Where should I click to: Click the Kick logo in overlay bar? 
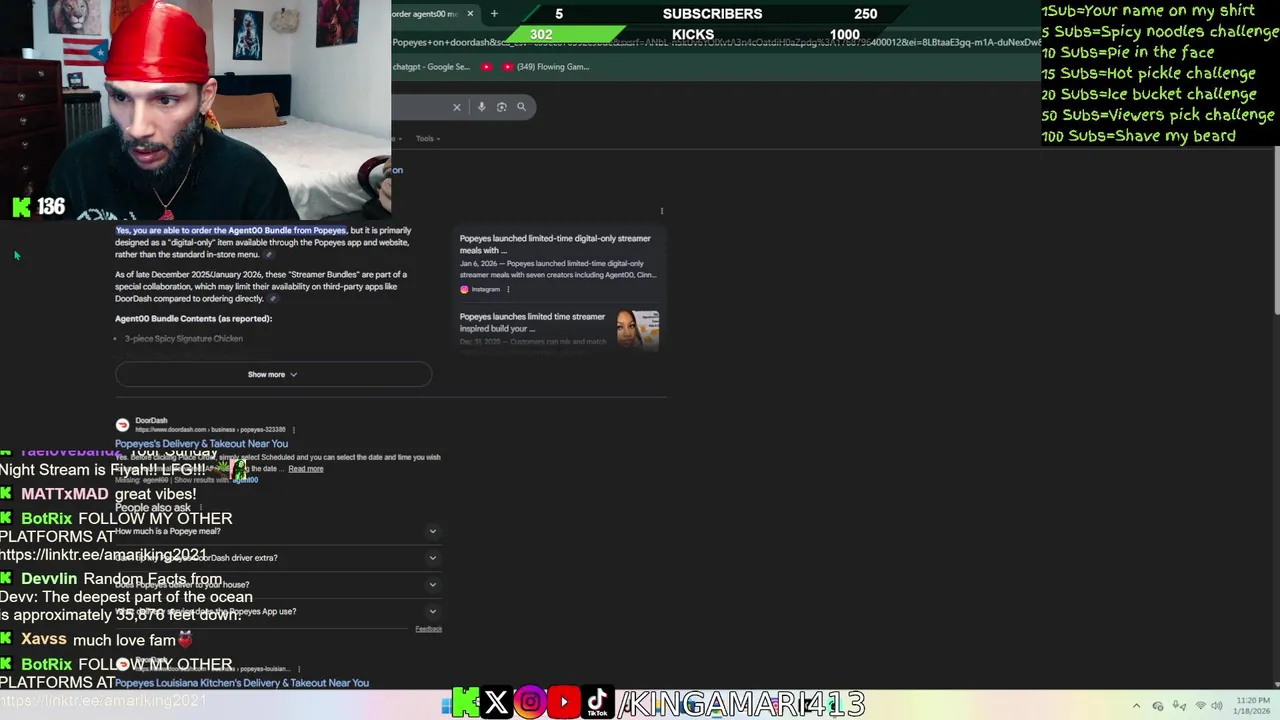point(465,703)
